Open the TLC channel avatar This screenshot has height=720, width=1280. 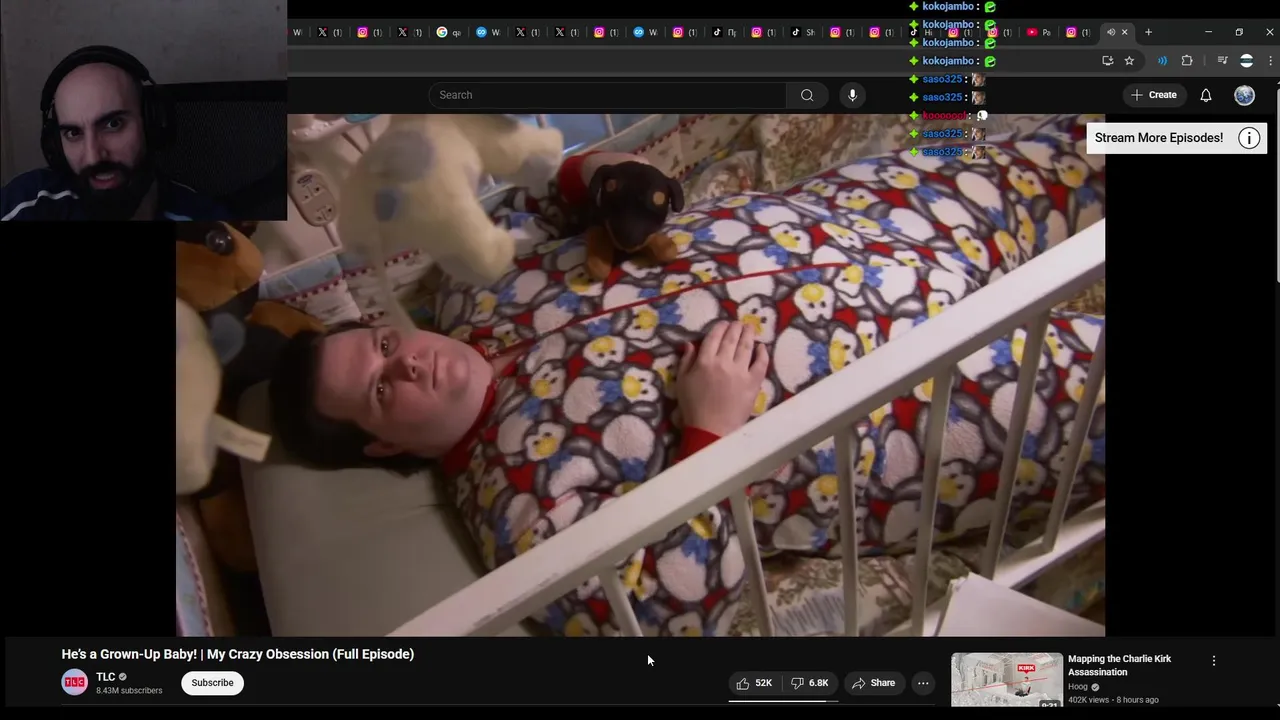point(75,683)
